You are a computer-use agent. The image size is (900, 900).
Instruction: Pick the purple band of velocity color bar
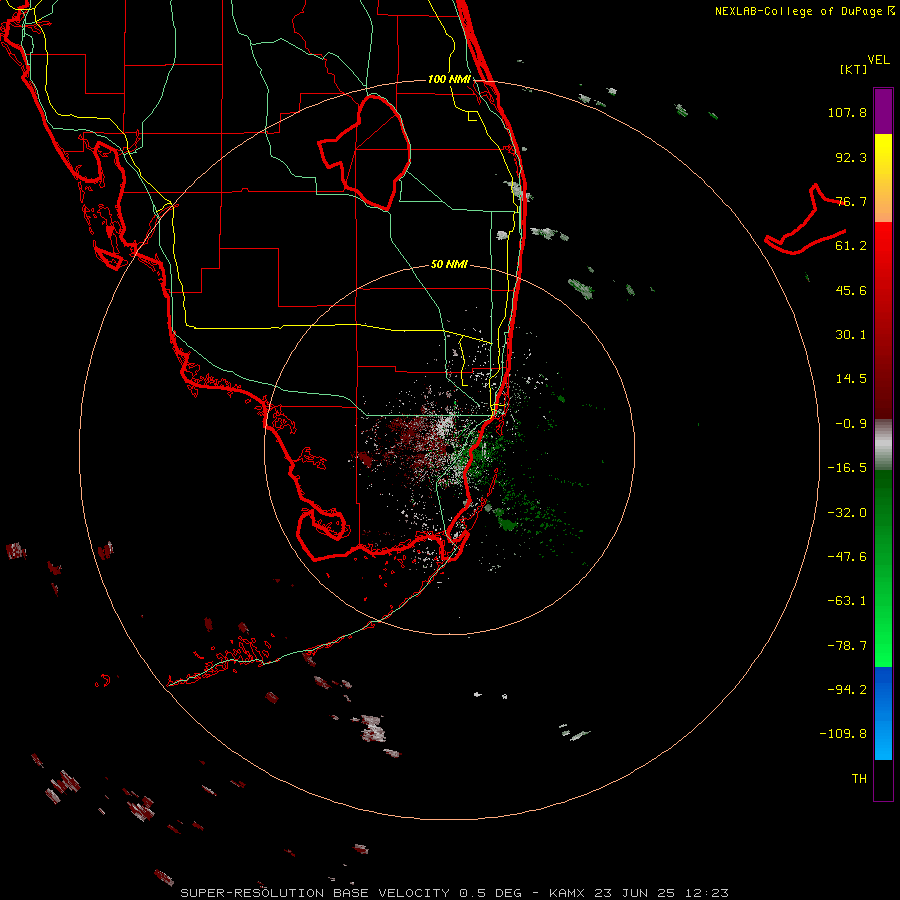pyautogui.click(x=883, y=111)
